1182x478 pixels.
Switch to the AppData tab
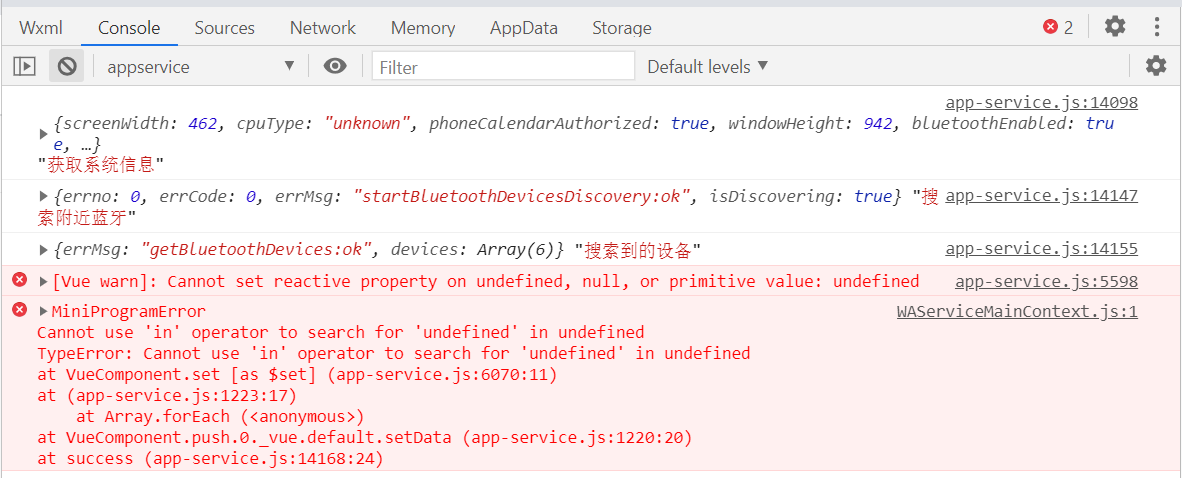pos(524,28)
